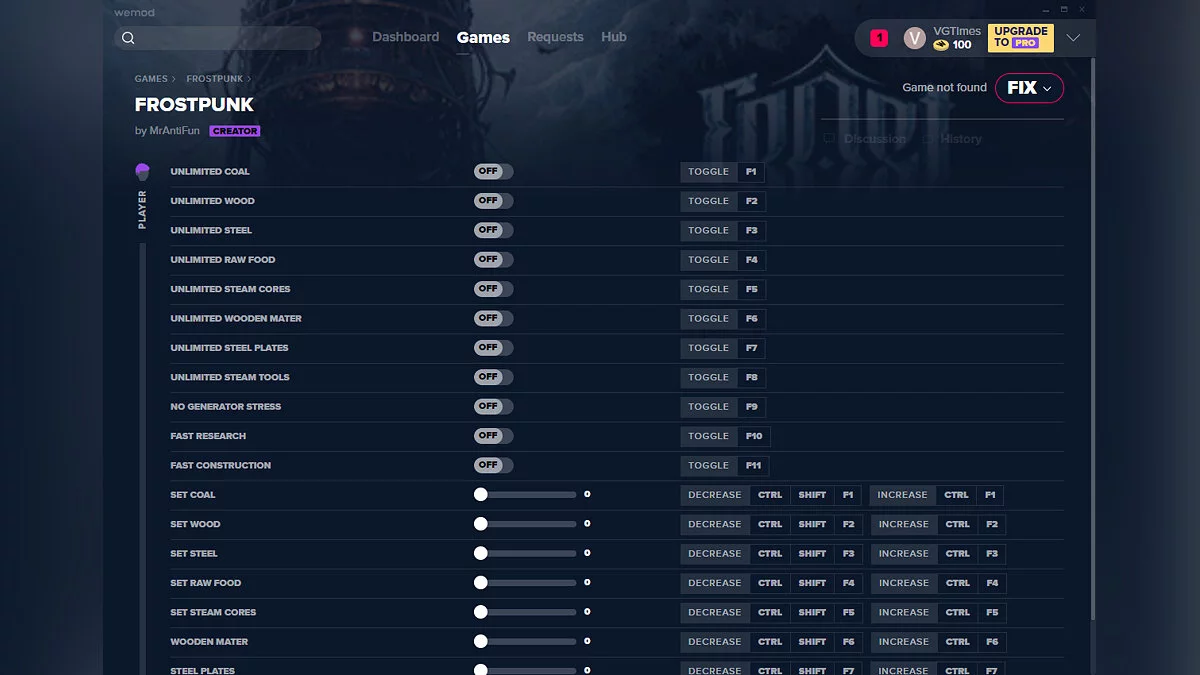Click the UPGRADE TO PRO button
Screen dimensions: 1200x675
click(1020, 37)
